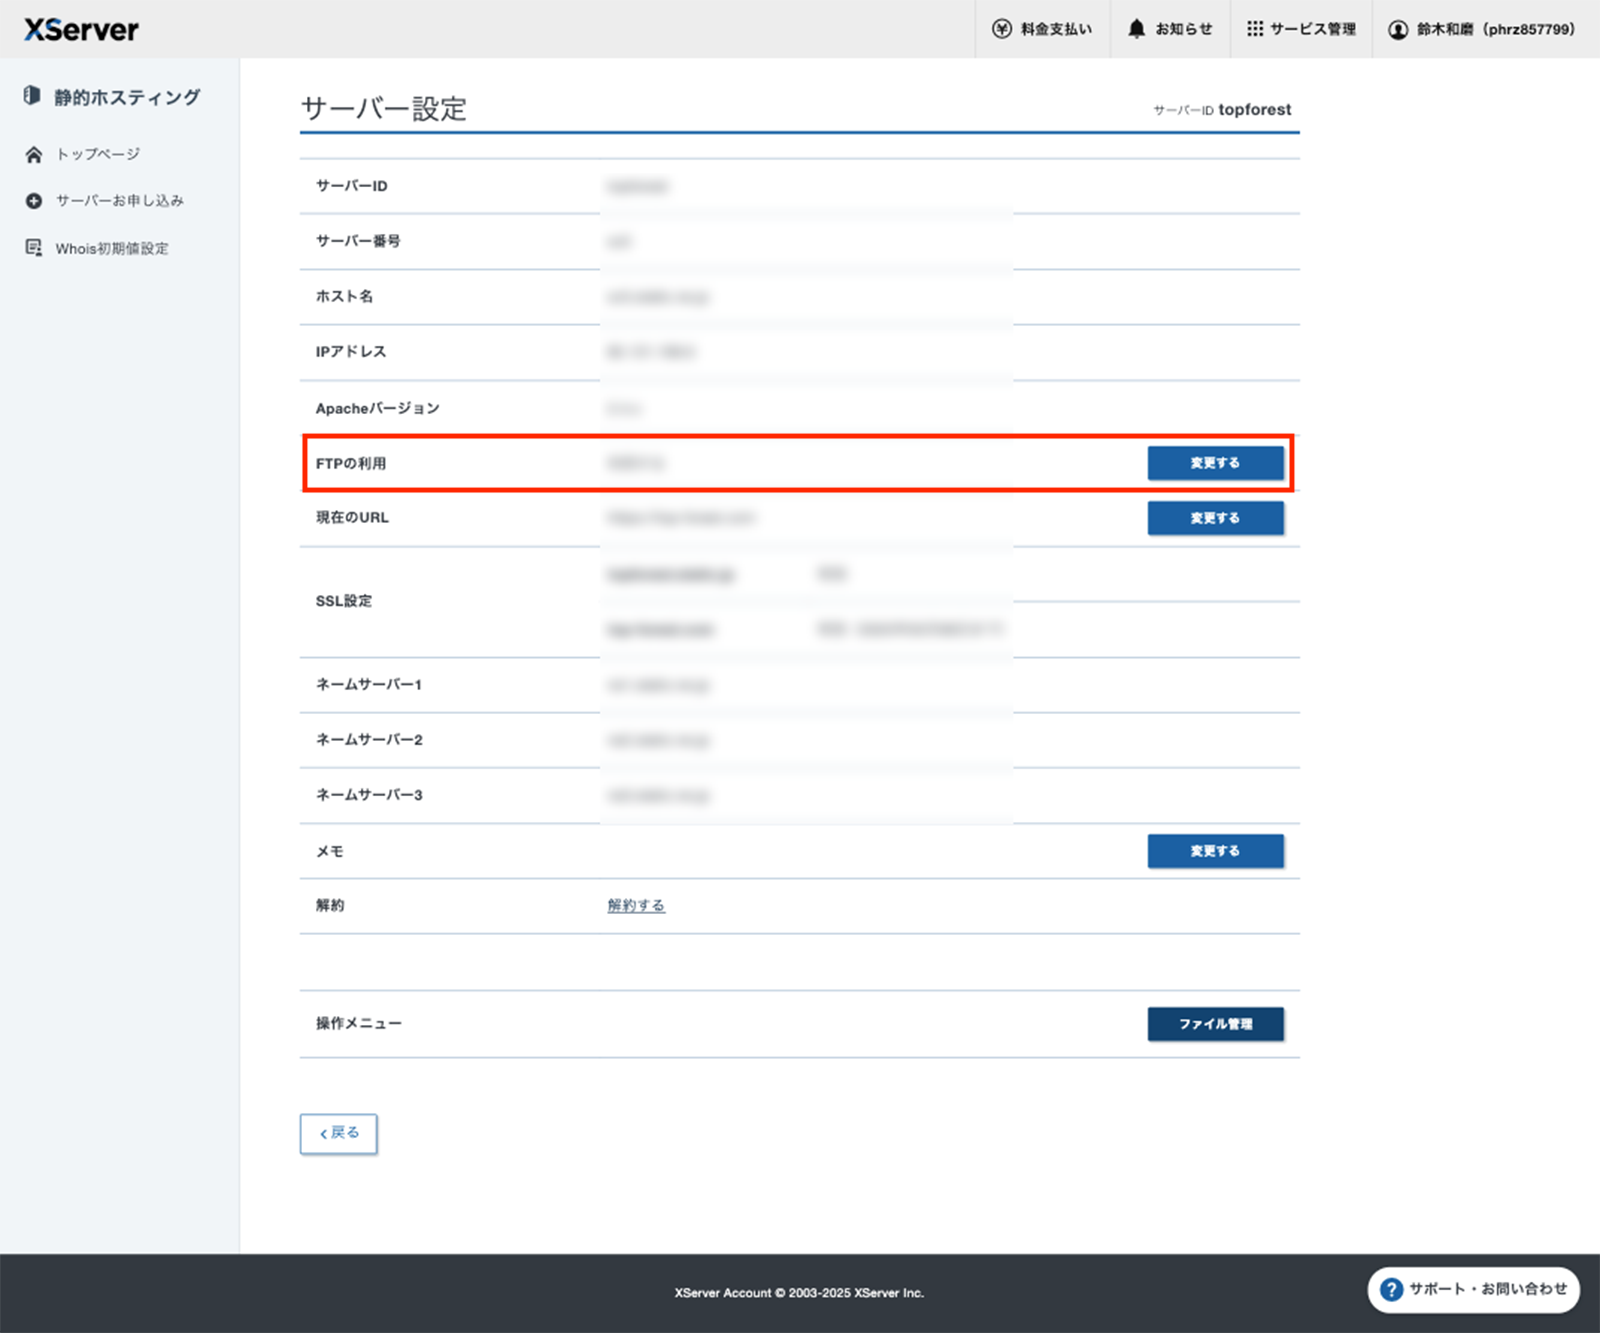Click the user account avatar icon
This screenshot has height=1333, width=1600.
point(1397,29)
